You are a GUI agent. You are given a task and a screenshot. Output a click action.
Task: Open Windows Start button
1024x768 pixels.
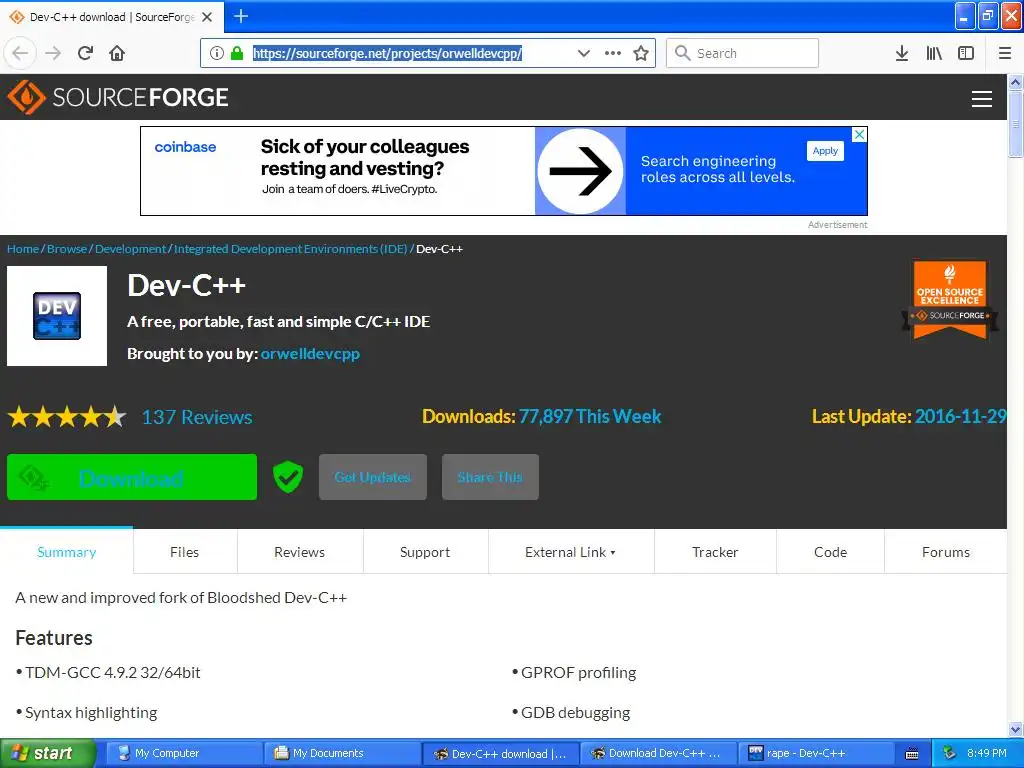[x=48, y=753]
